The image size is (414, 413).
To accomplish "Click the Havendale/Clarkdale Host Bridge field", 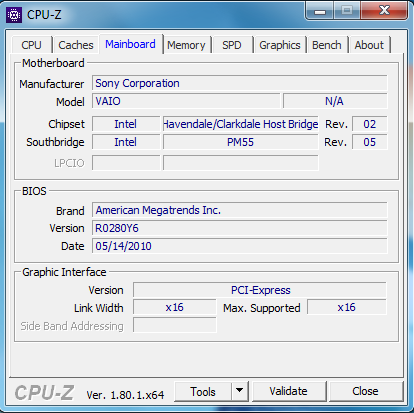I will (241, 124).
